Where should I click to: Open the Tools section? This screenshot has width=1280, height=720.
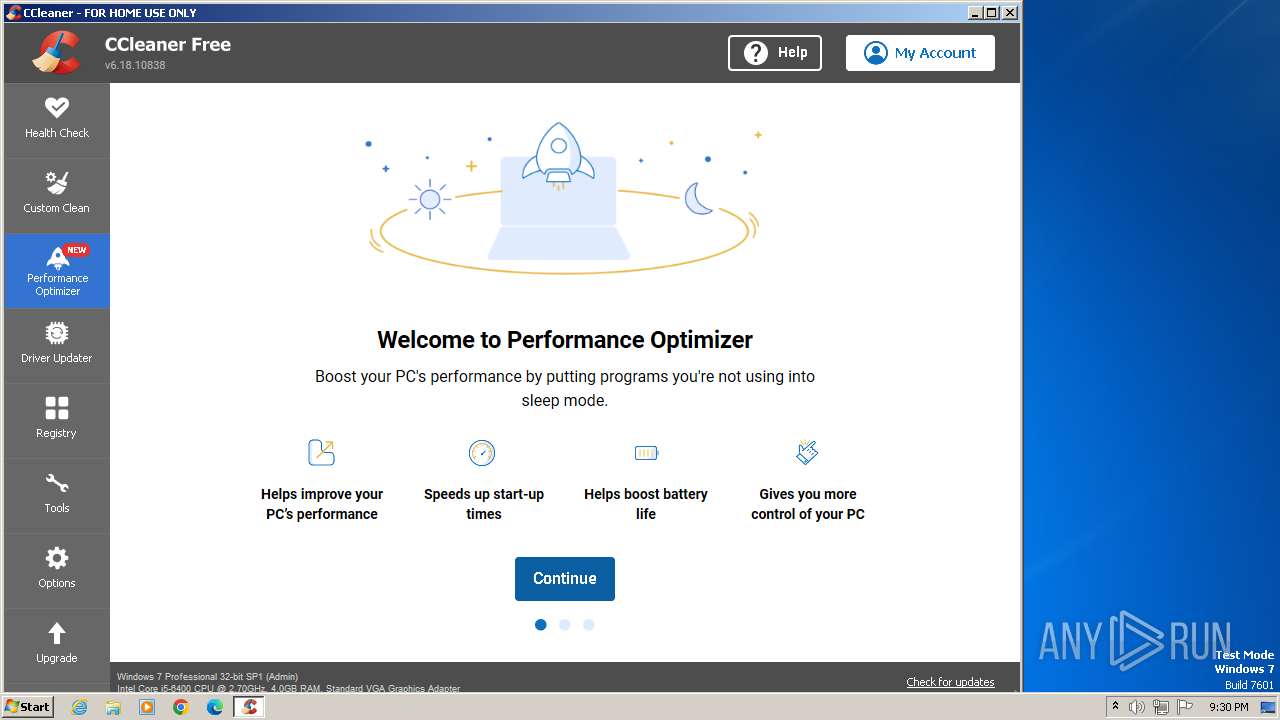[57, 495]
